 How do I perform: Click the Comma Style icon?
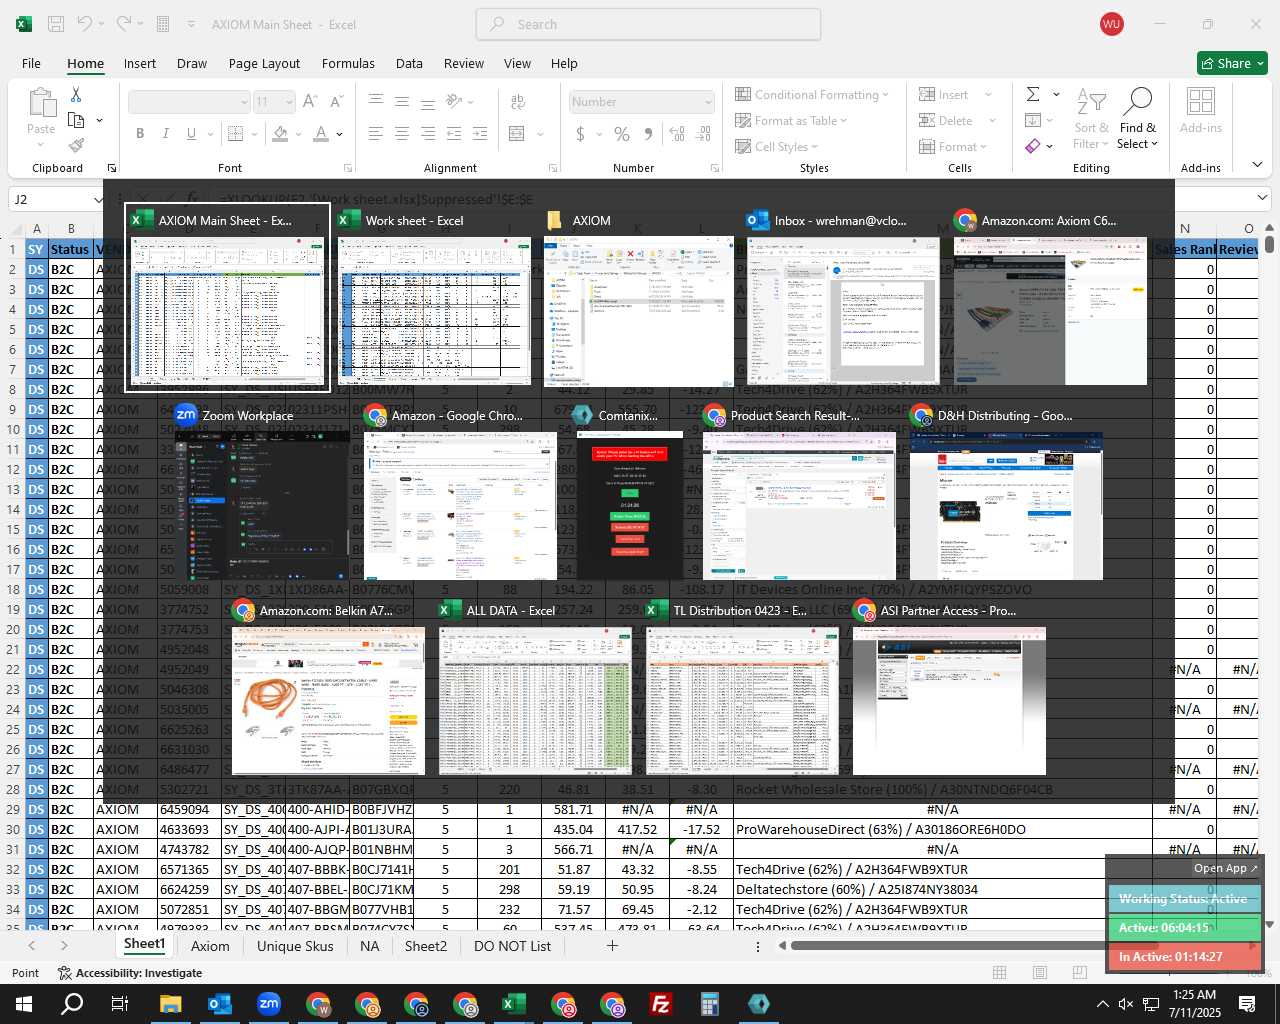(x=648, y=133)
